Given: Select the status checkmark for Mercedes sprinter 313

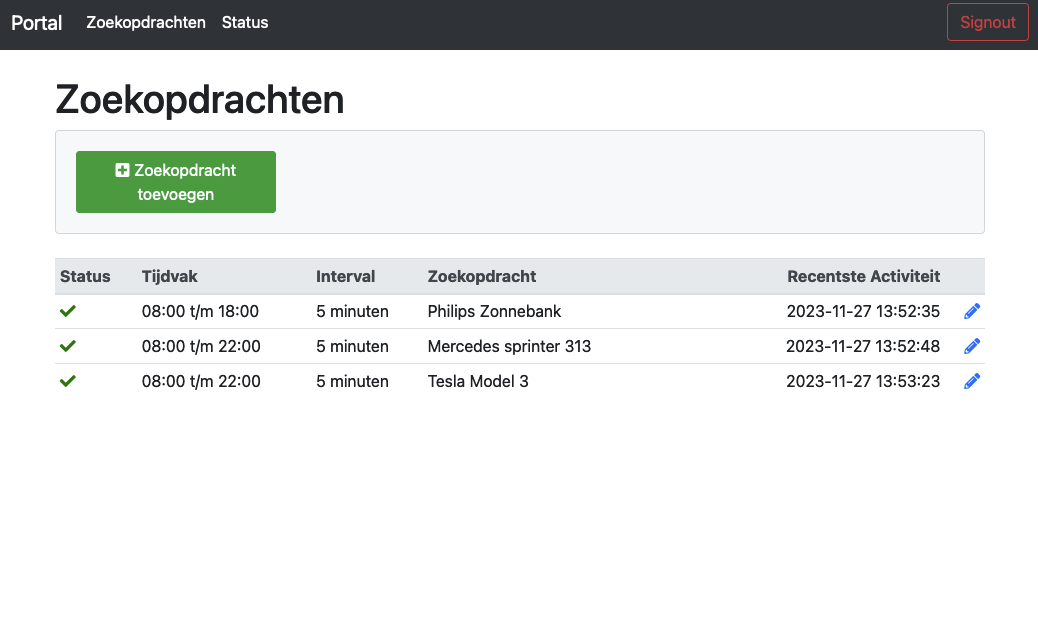Looking at the screenshot, I should (x=68, y=346).
